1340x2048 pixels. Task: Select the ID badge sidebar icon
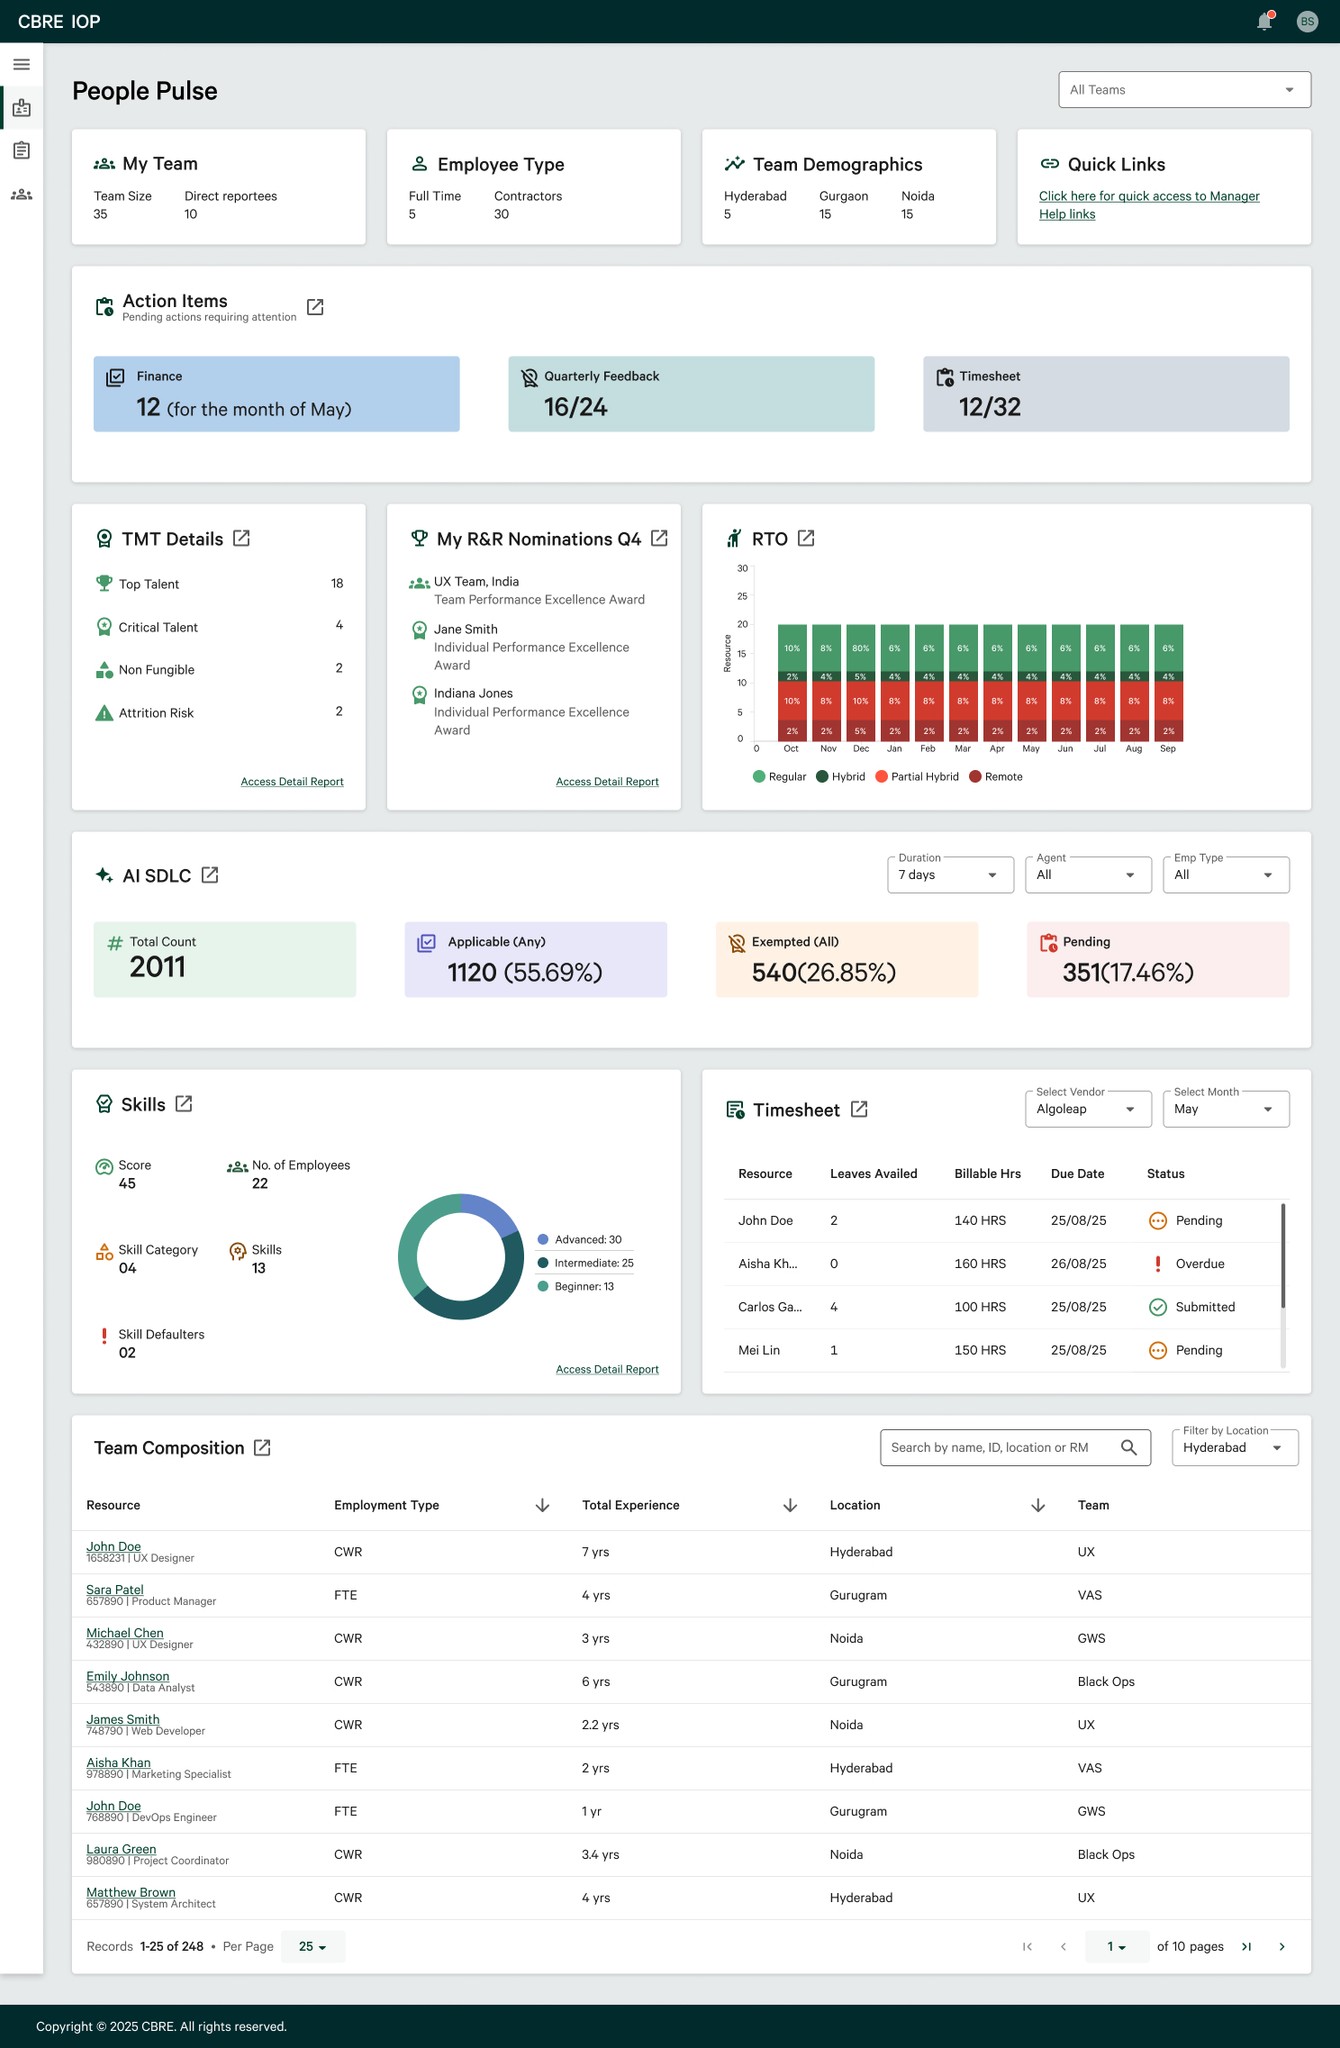(x=21, y=108)
